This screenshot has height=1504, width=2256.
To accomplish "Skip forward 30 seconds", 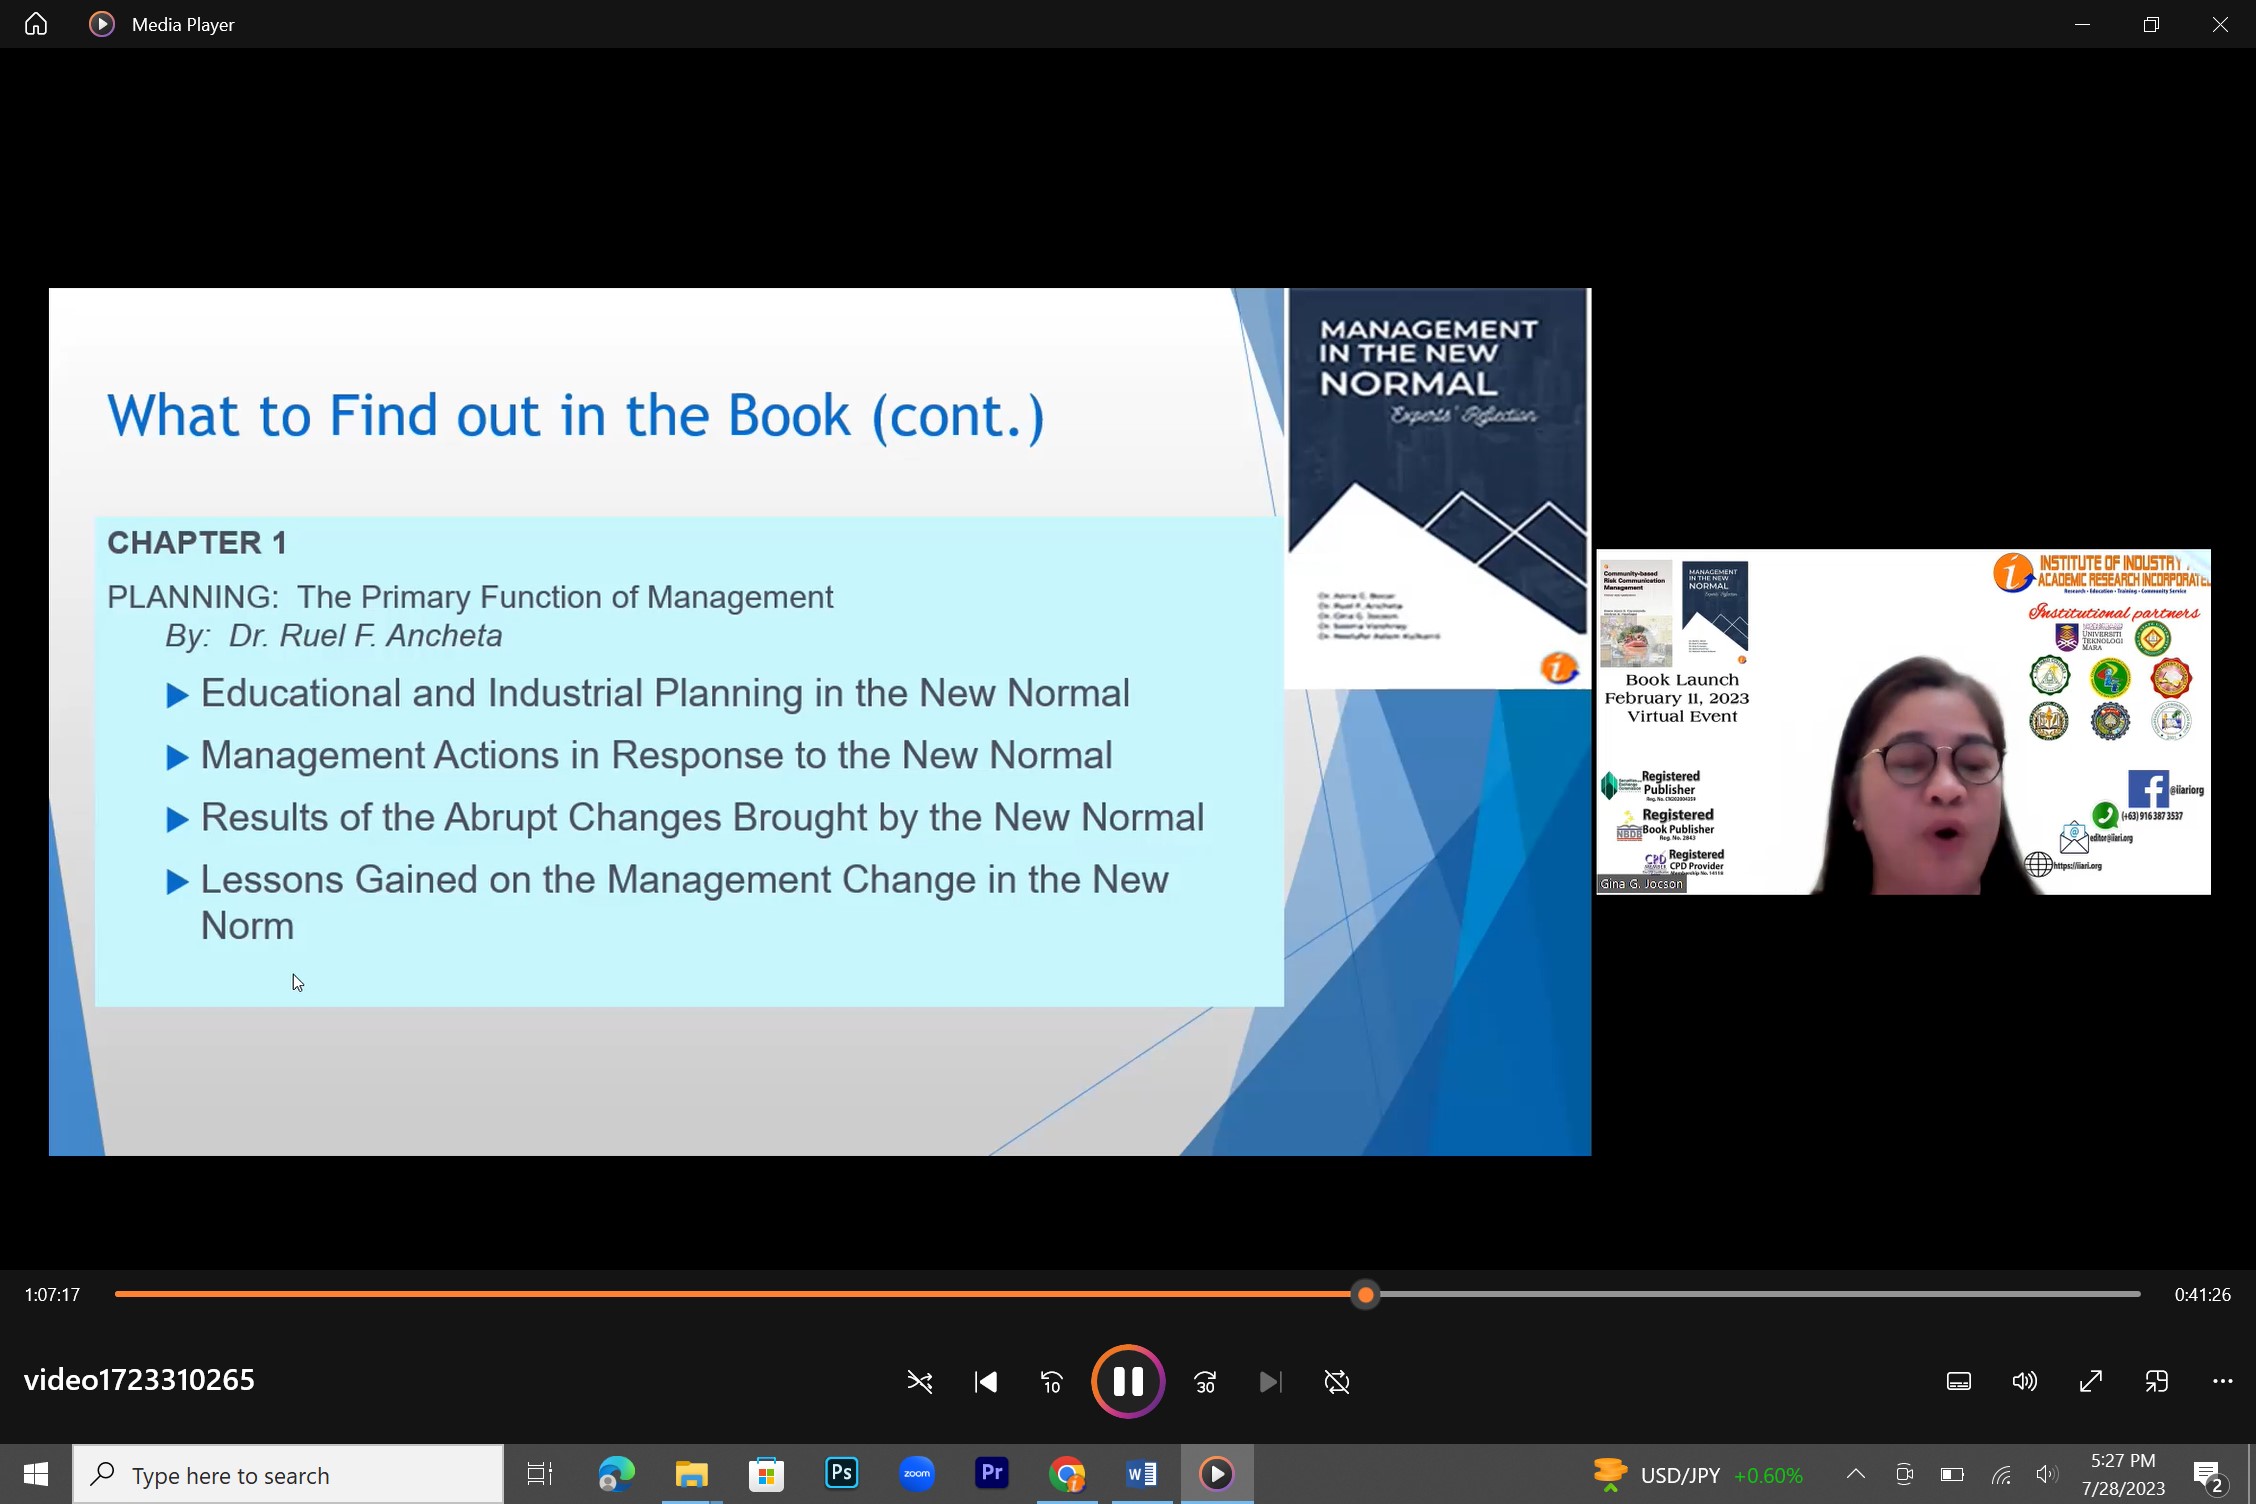I will (1205, 1382).
